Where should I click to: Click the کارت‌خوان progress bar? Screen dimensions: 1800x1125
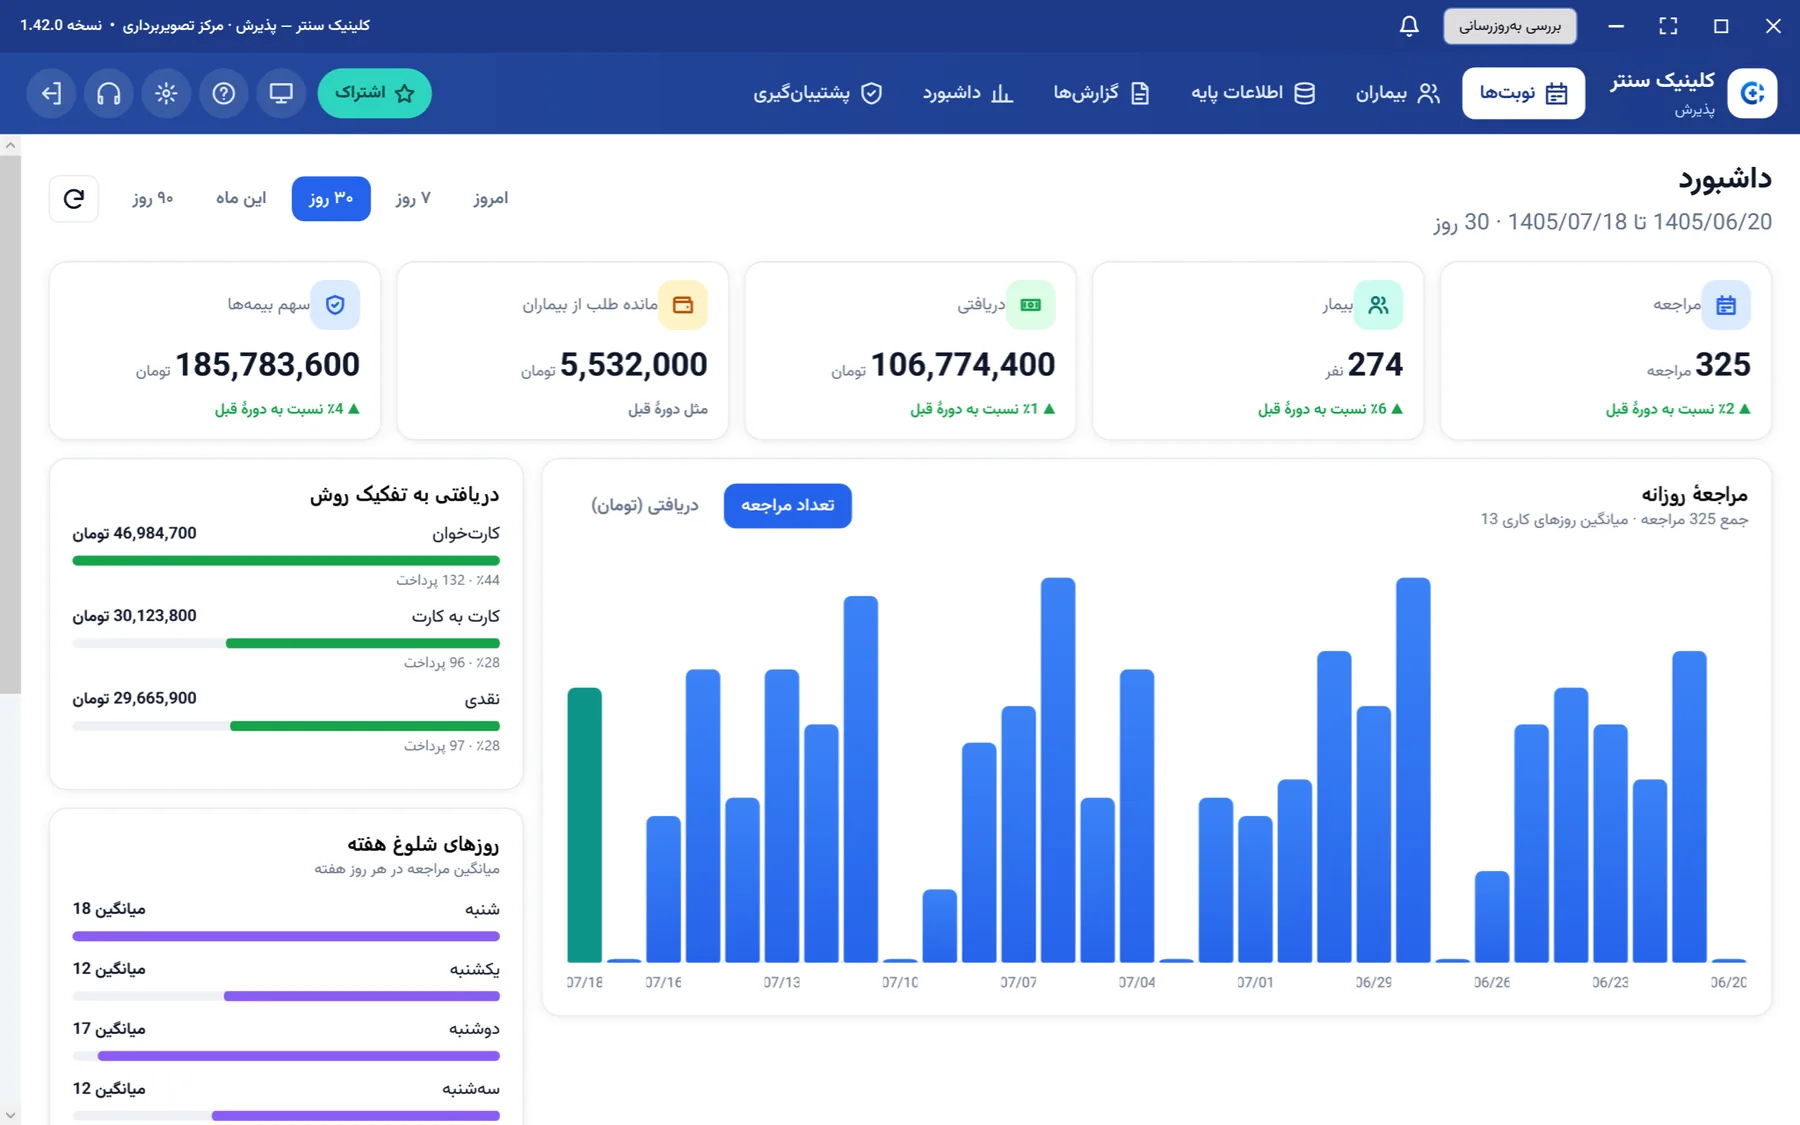(x=286, y=560)
